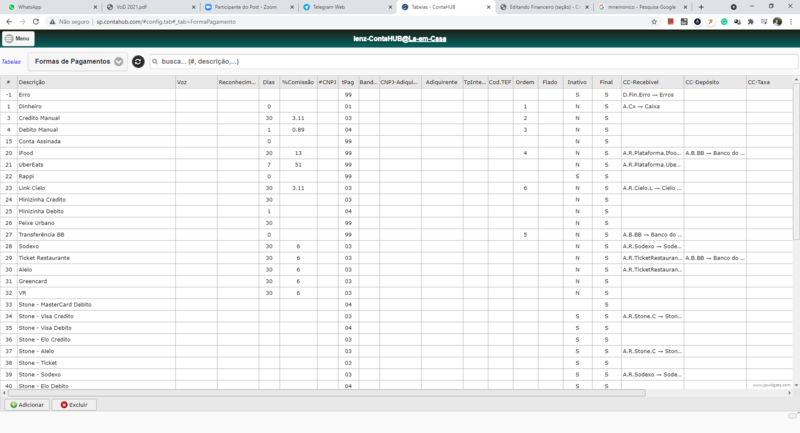Sort by %Comissão column header
The height and width of the screenshot is (433, 800).
[298, 82]
